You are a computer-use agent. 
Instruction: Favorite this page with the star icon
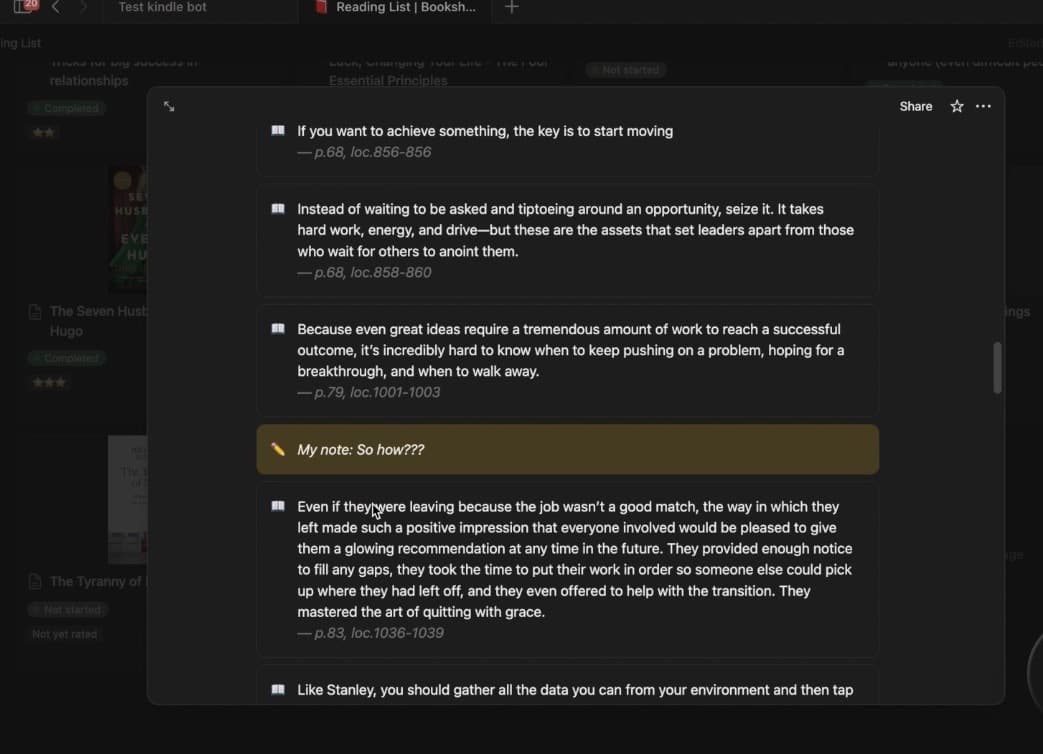coord(956,106)
